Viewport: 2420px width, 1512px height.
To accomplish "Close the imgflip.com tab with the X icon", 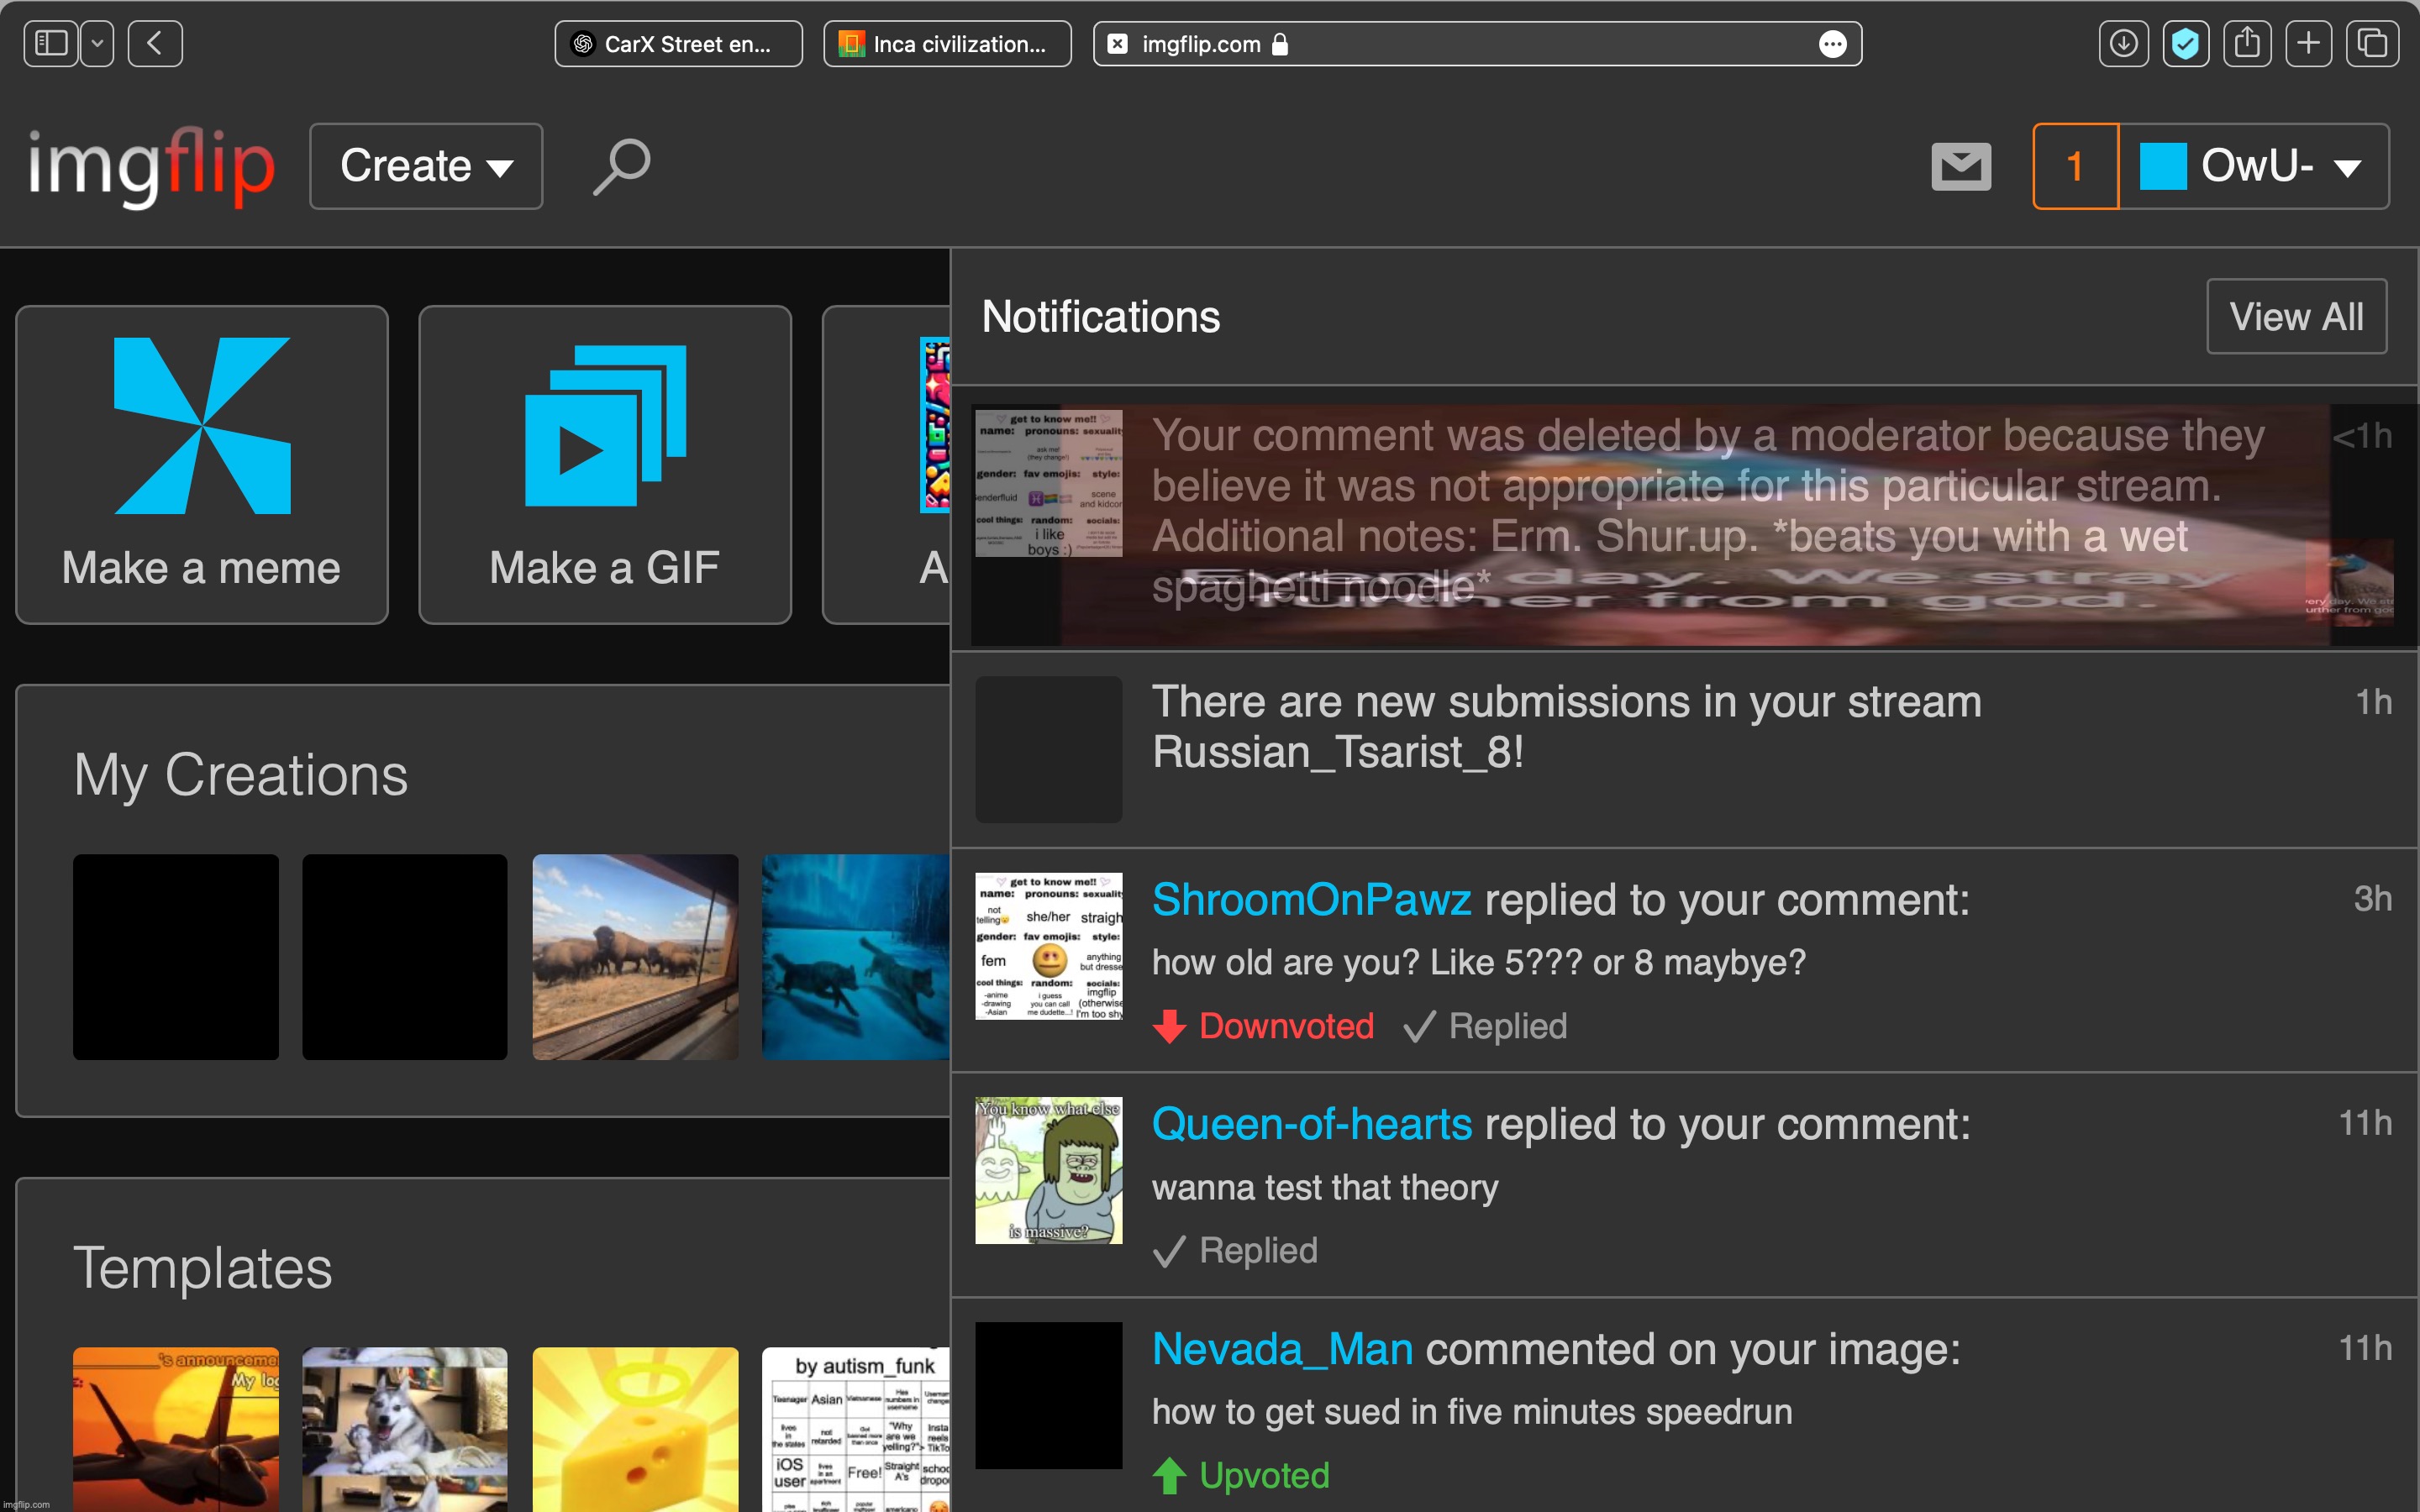I will (x=1118, y=44).
